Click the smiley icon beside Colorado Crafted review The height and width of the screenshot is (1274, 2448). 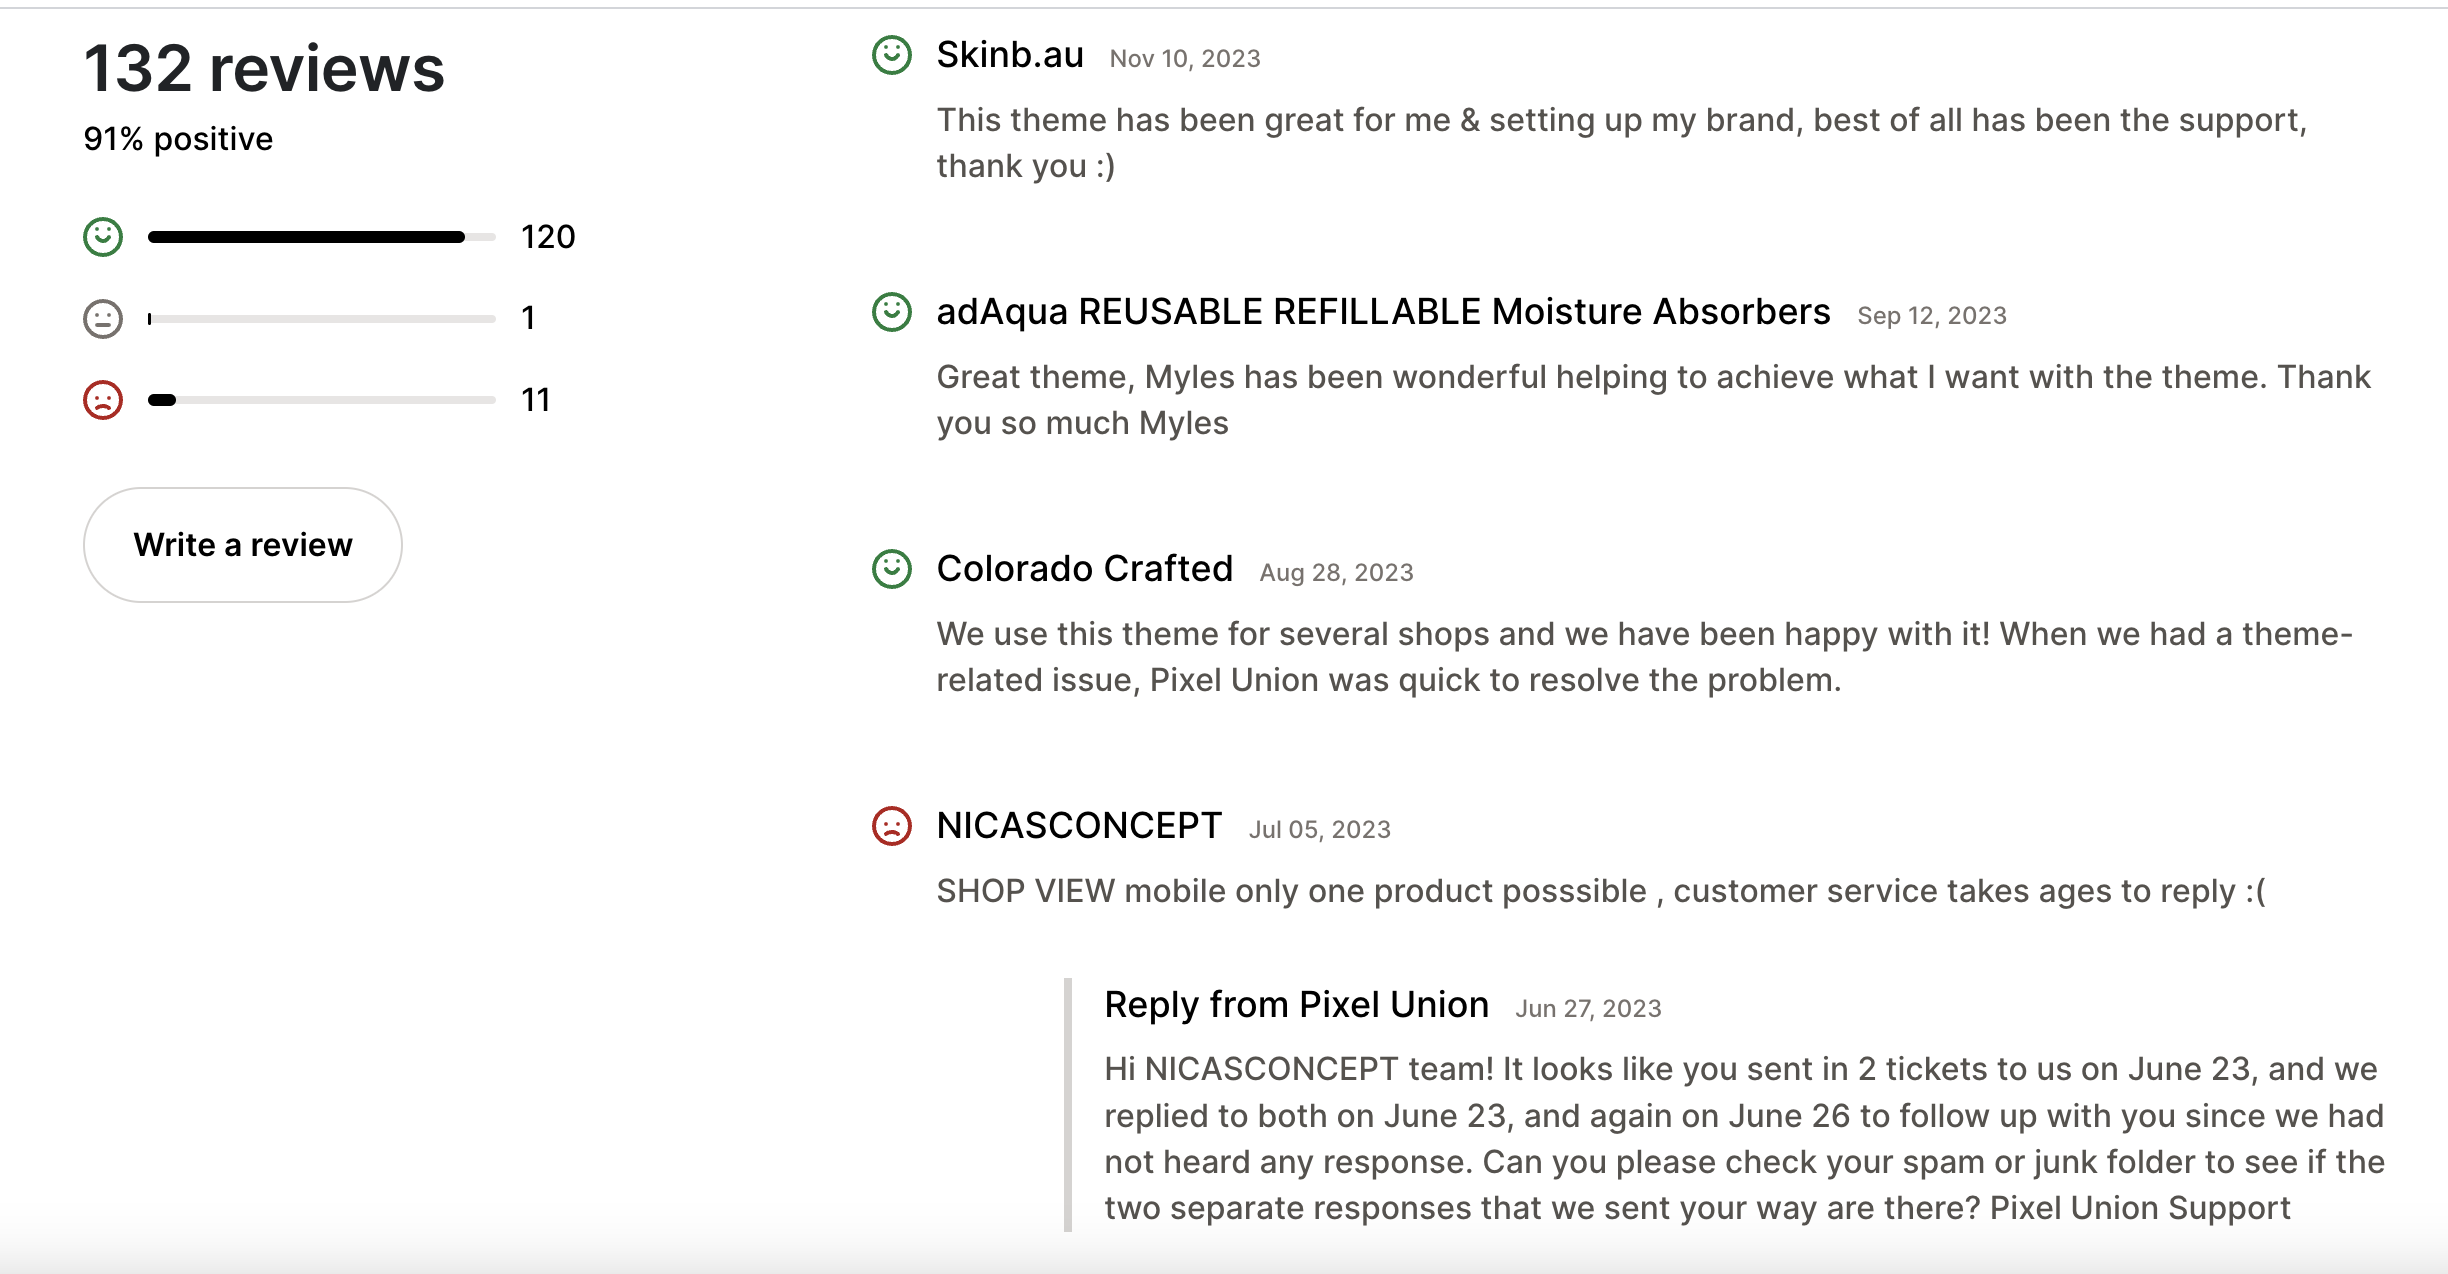pos(892,569)
